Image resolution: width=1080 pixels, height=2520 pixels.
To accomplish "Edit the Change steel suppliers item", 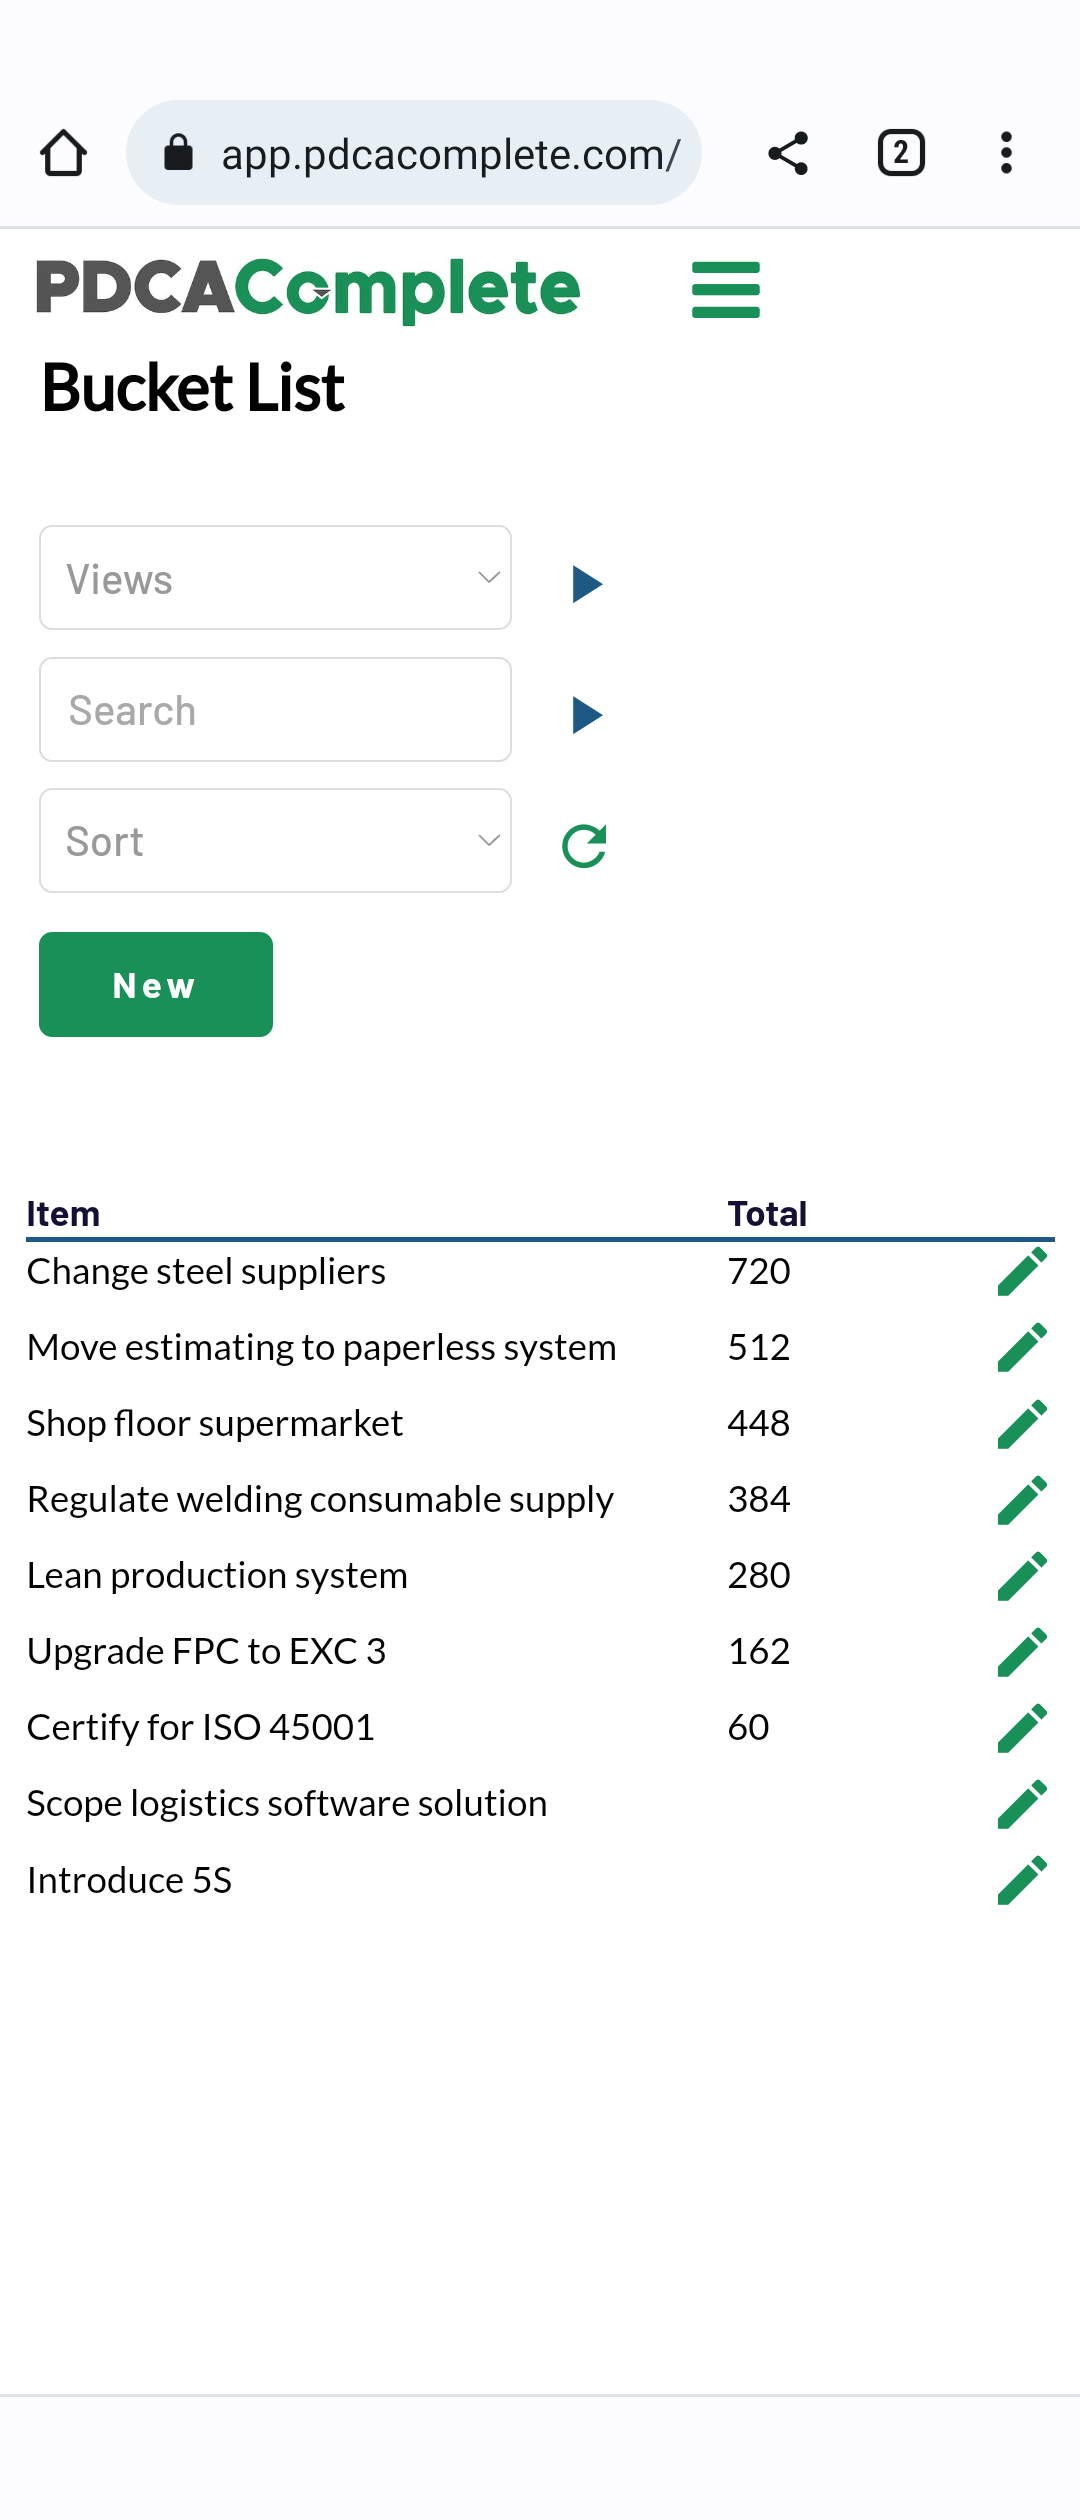I will [1022, 1271].
